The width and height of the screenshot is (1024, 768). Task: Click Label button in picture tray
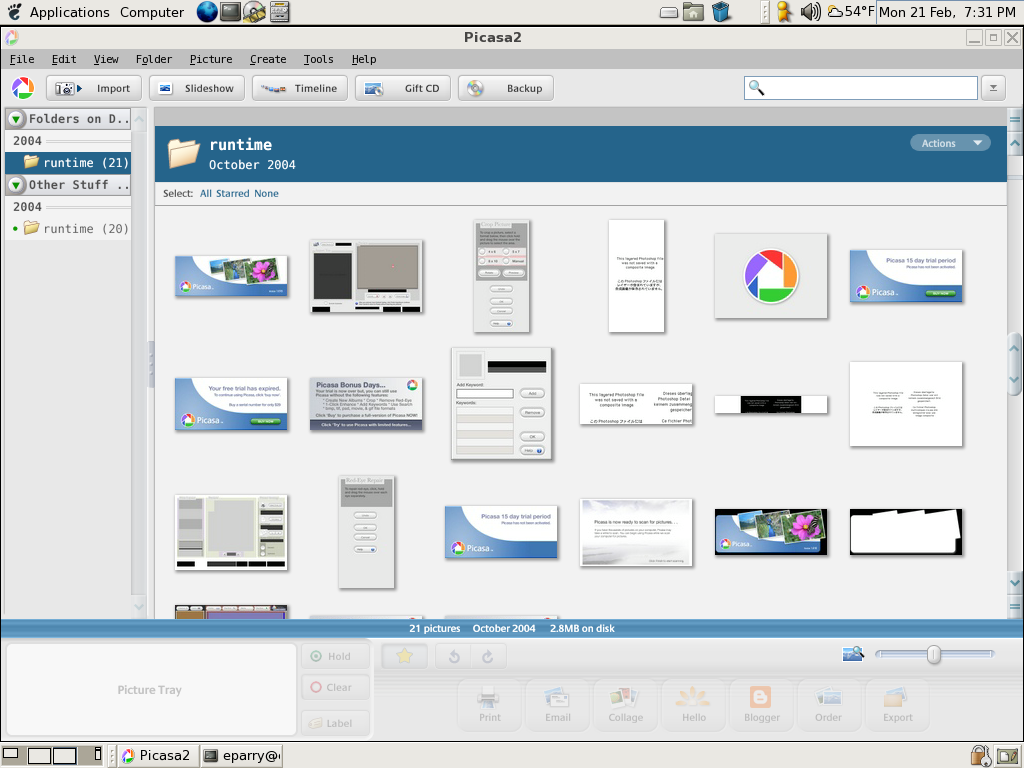(336, 723)
